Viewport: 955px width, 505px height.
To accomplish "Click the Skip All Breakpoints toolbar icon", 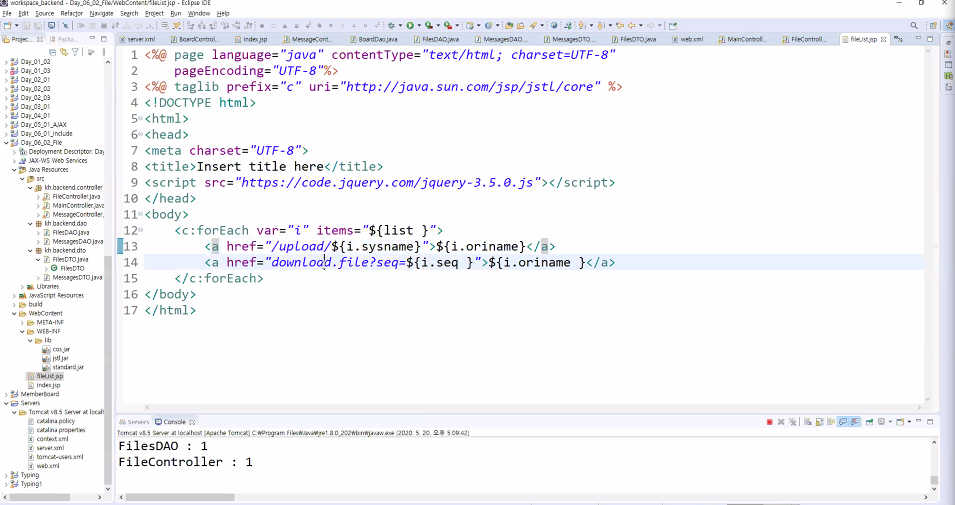I will 65,26.
